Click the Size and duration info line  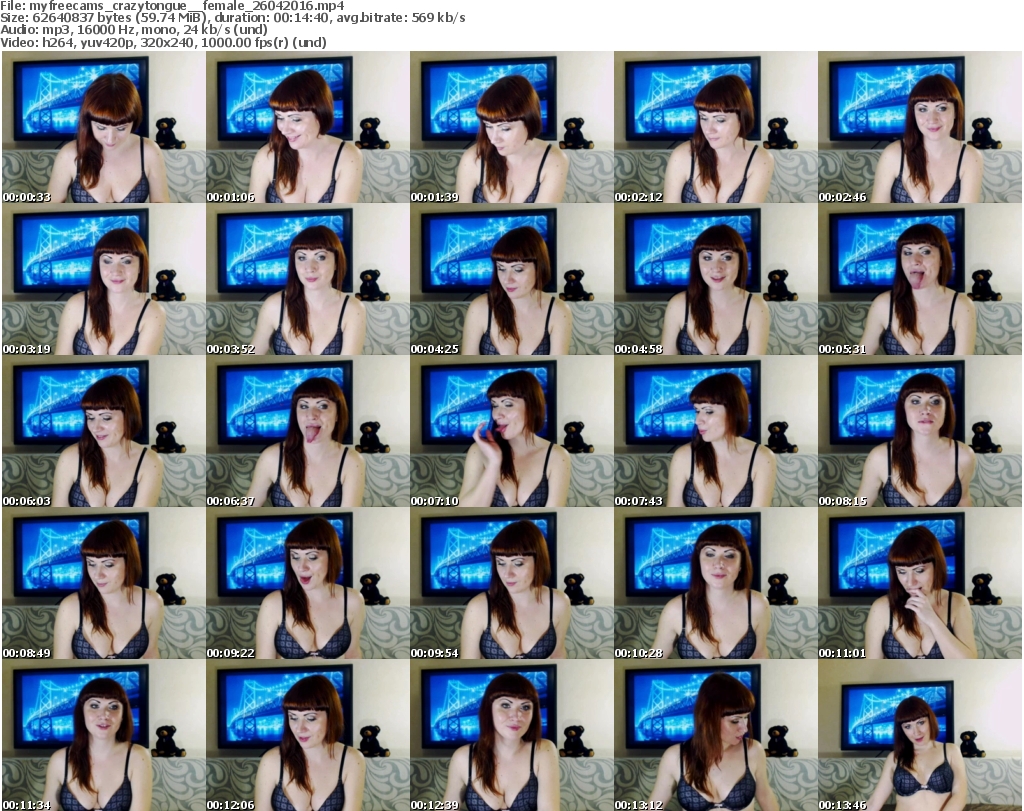click(x=232, y=18)
